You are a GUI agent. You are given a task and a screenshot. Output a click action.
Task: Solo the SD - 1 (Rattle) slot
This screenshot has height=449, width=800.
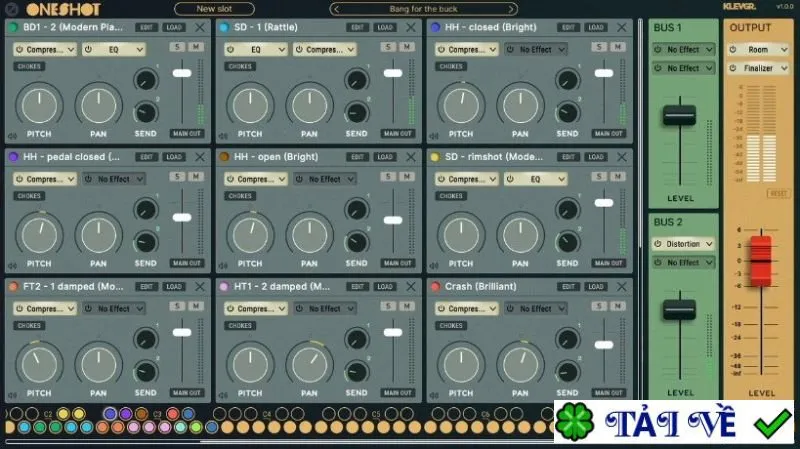click(x=388, y=47)
